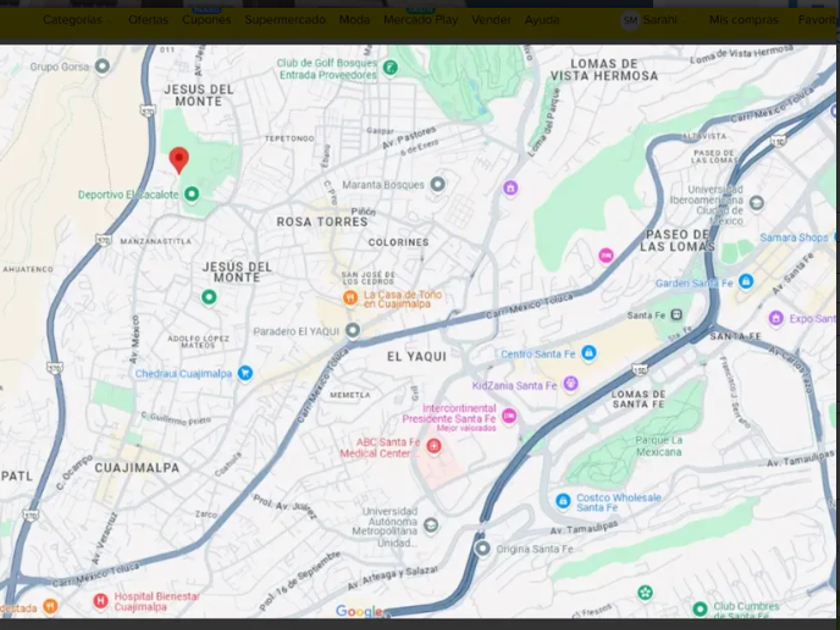This screenshot has height=630, width=840.
Task: Click the red location pin marker
Action: pyautogui.click(x=179, y=160)
